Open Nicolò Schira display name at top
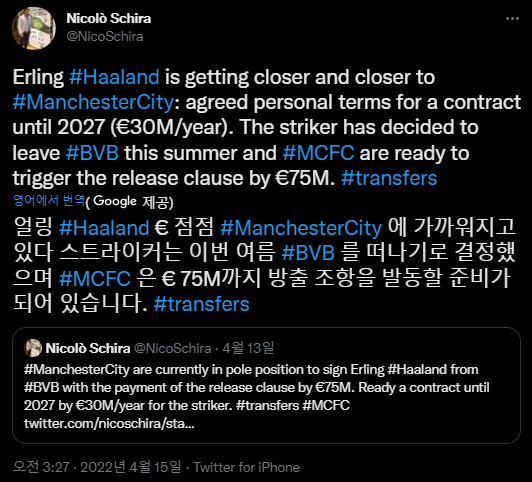 tap(109, 18)
